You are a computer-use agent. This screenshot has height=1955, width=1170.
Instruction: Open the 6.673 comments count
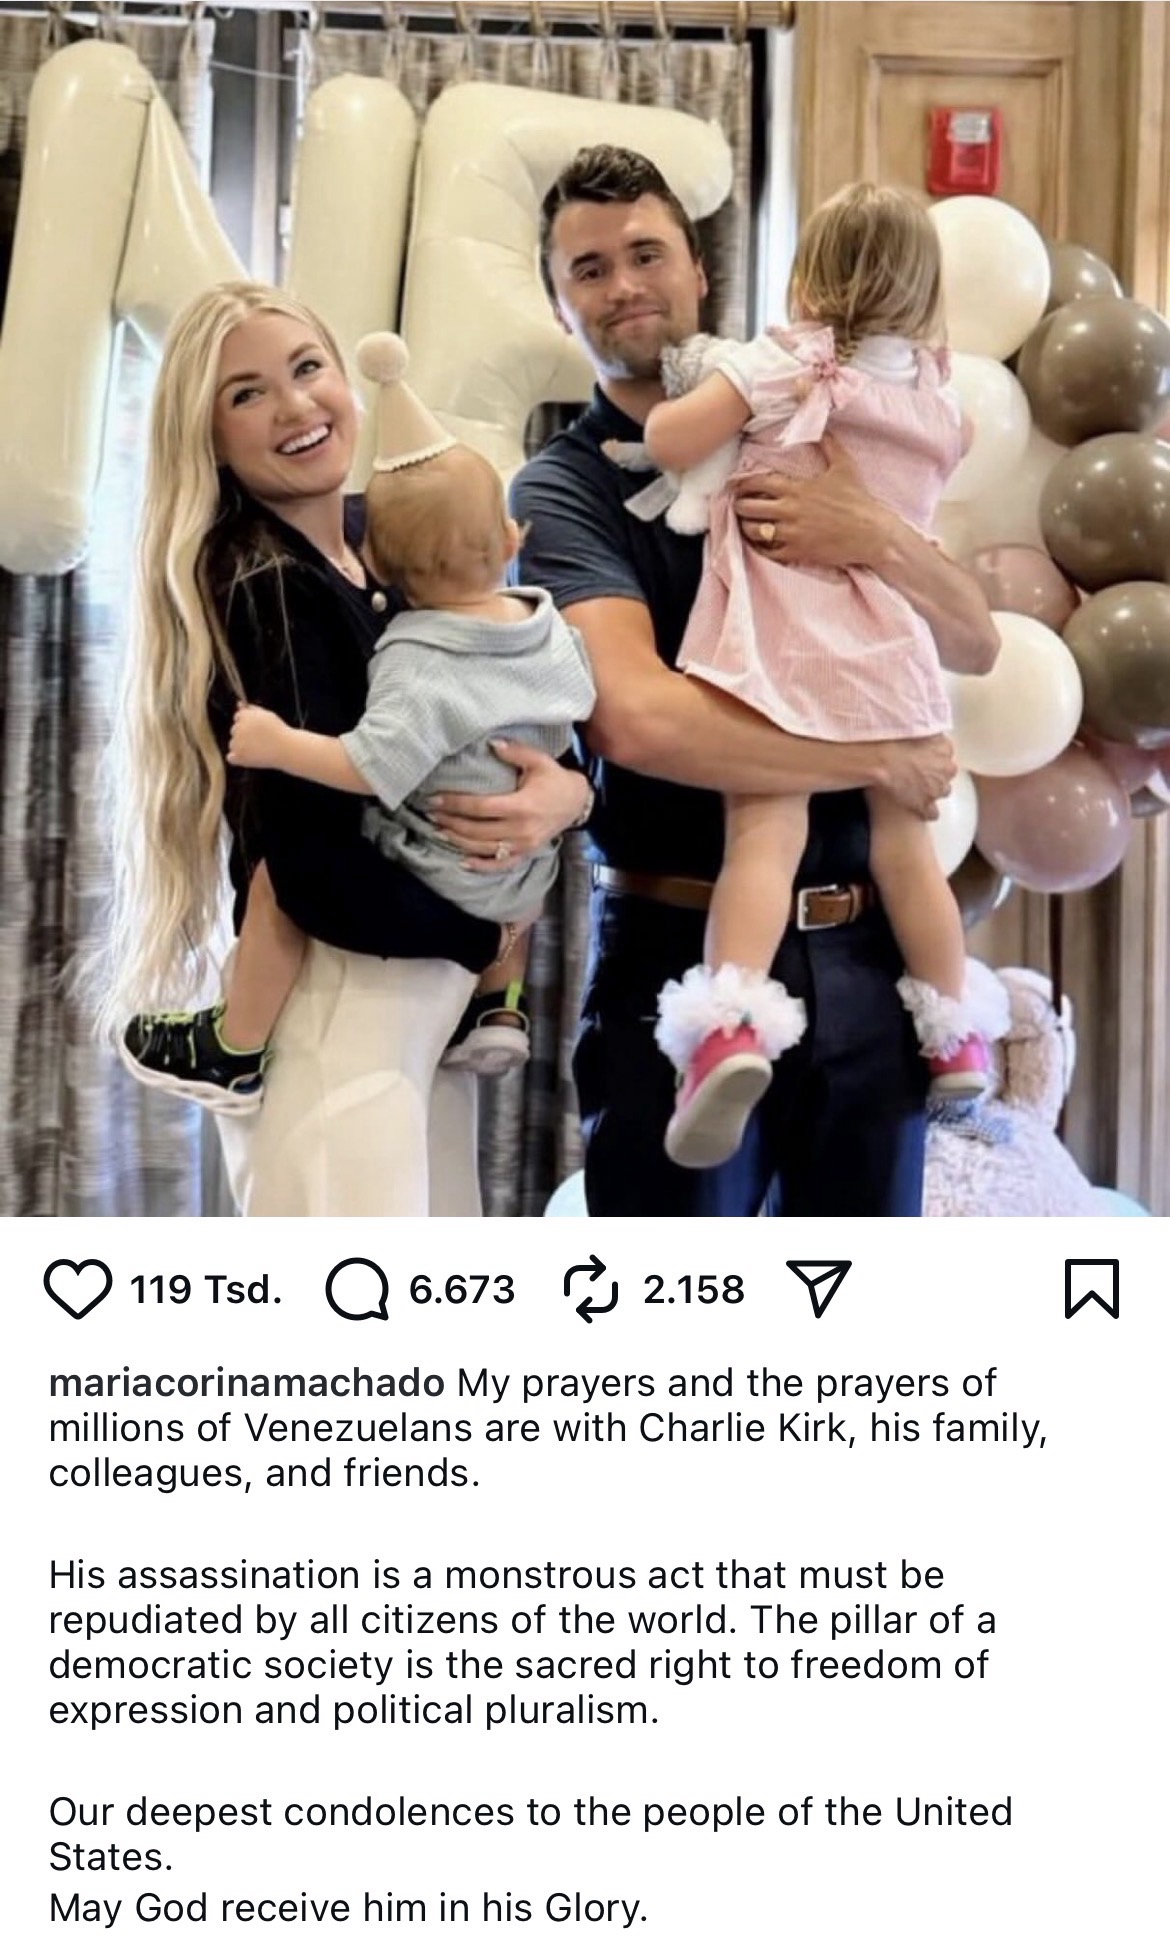coord(461,1289)
